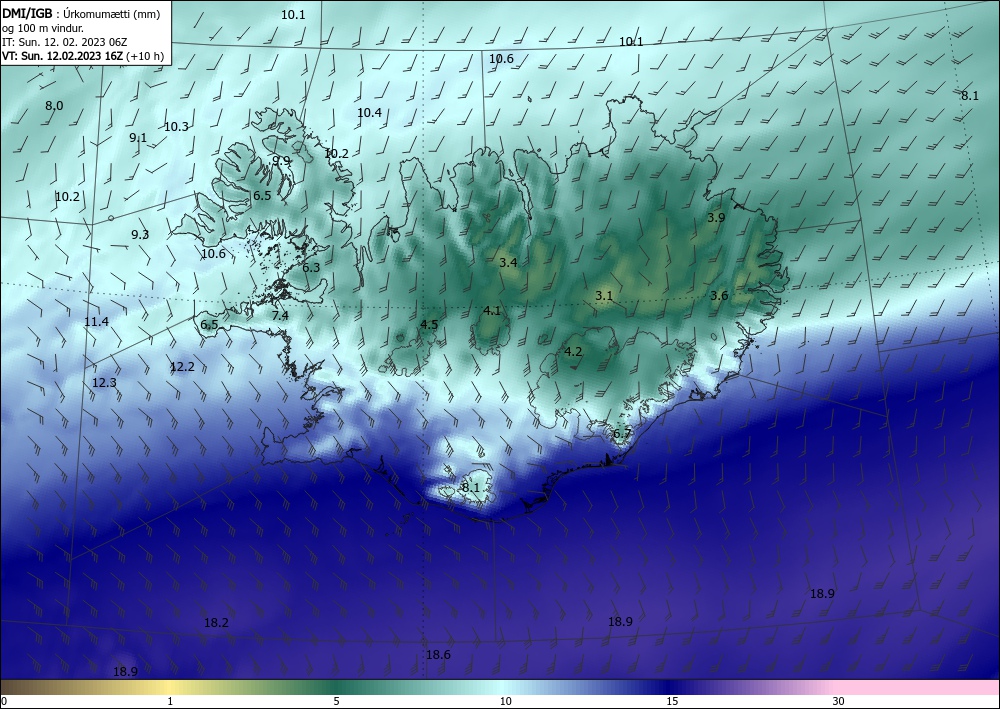The height and width of the screenshot is (709, 1000).
Task: Click the 12.2 value southwest of Iceland
Action: [x=182, y=367]
